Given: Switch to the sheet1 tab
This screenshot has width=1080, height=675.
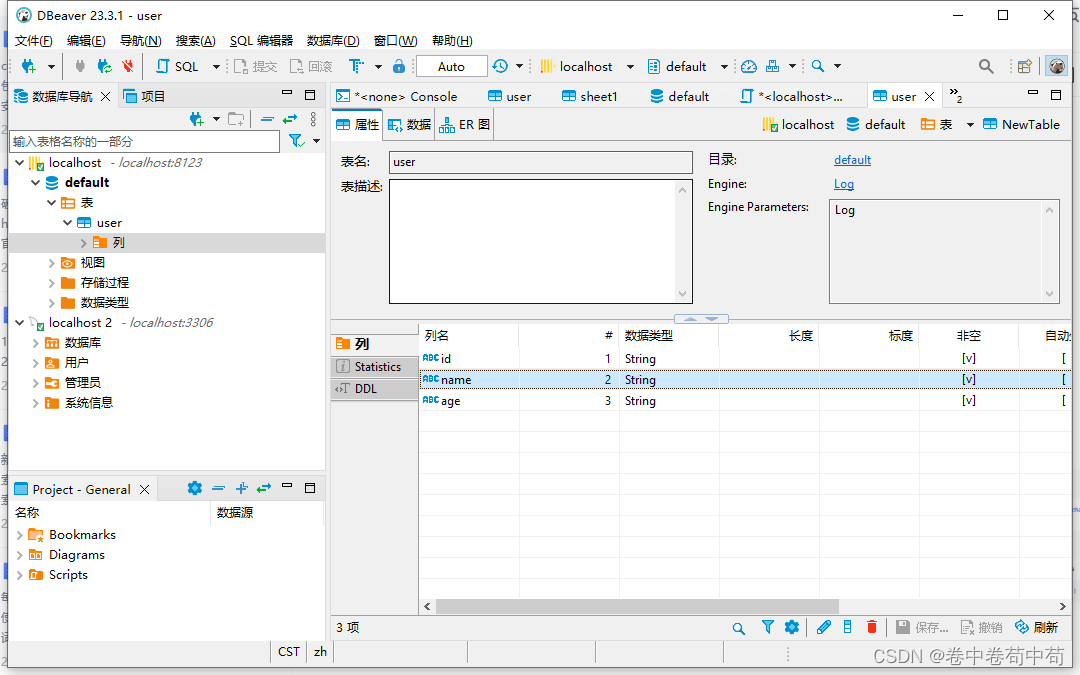Looking at the screenshot, I should tap(589, 96).
